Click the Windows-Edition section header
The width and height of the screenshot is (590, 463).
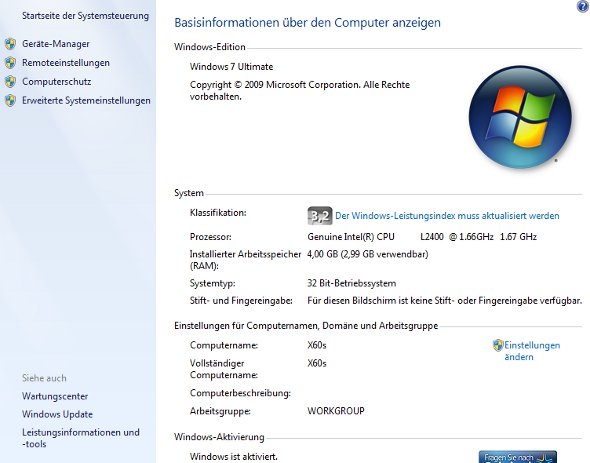click(x=210, y=47)
